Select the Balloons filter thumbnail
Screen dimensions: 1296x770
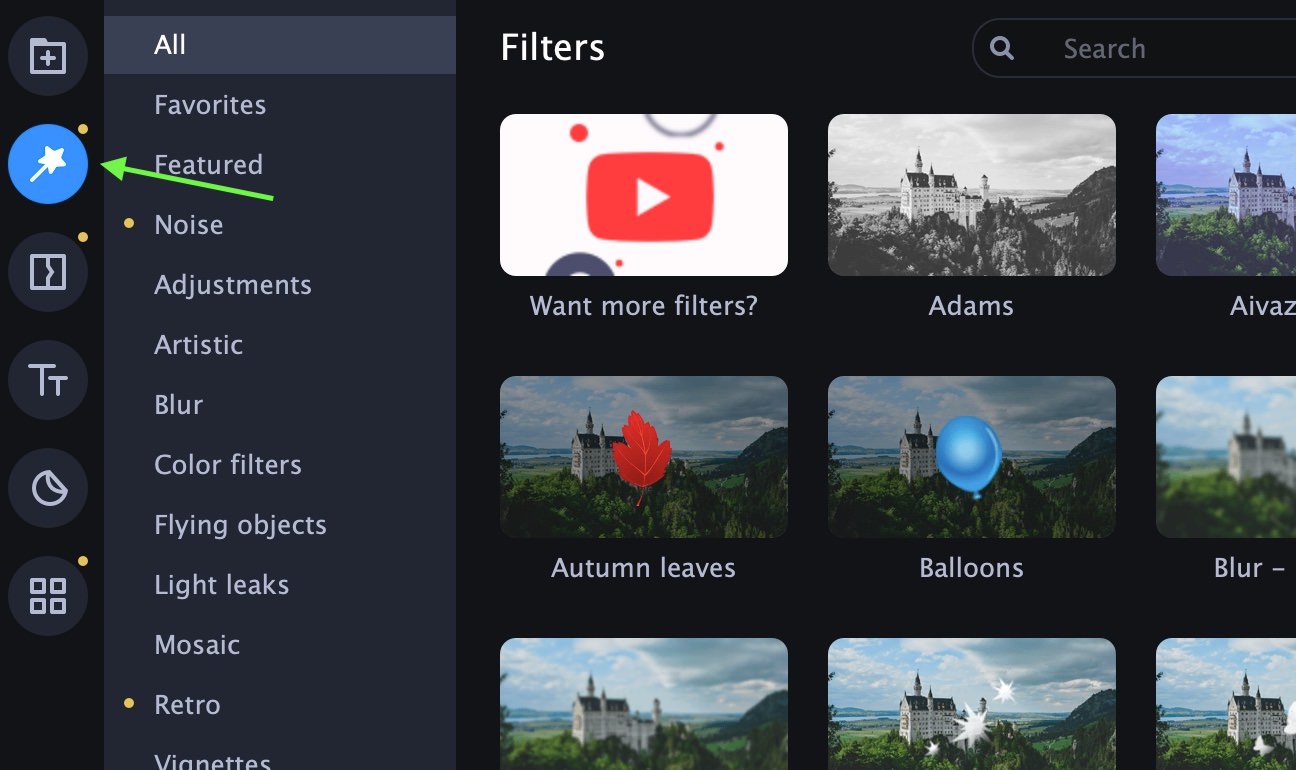tap(972, 457)
